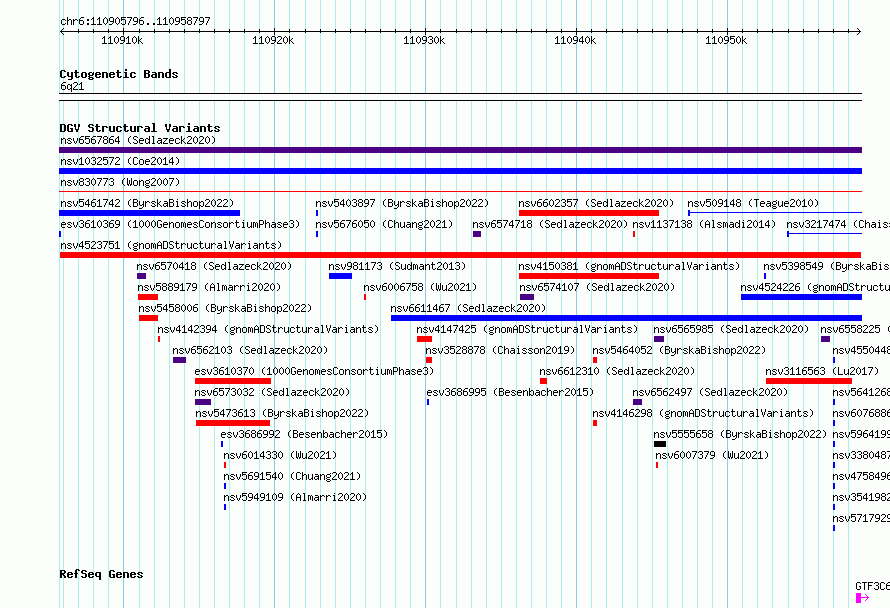Screen dimensions: 890x608
Task: Select the blue bar of nsv5461742
Action: point(149,213)
